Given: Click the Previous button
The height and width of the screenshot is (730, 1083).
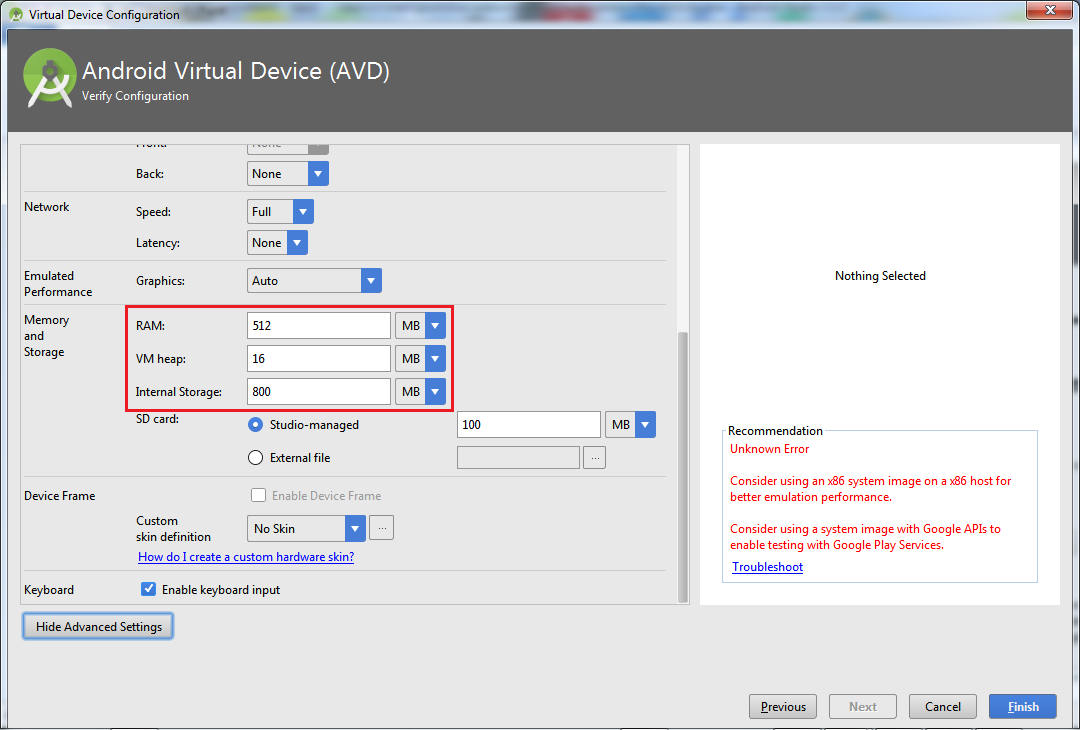Looking at the screenshot, I should (x=783, y=707).
